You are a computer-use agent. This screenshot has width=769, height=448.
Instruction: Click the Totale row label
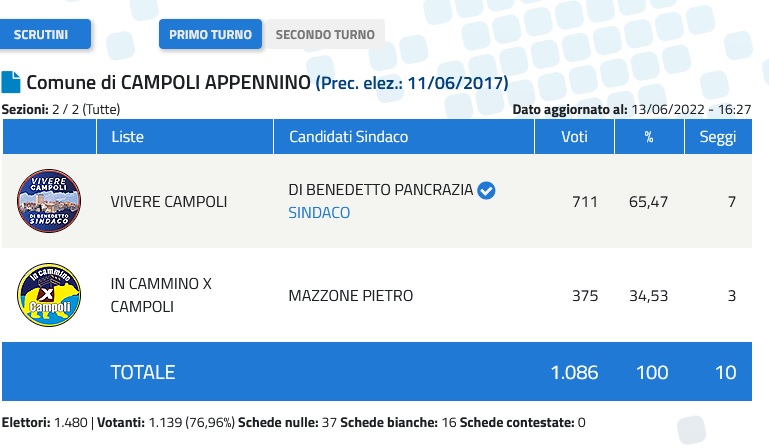(143, 373)
